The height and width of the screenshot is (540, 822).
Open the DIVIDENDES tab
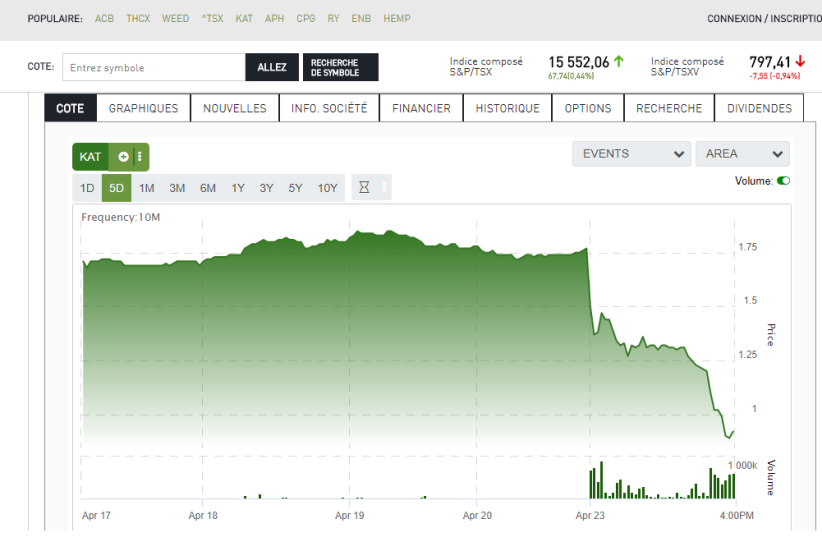[759, 108]
